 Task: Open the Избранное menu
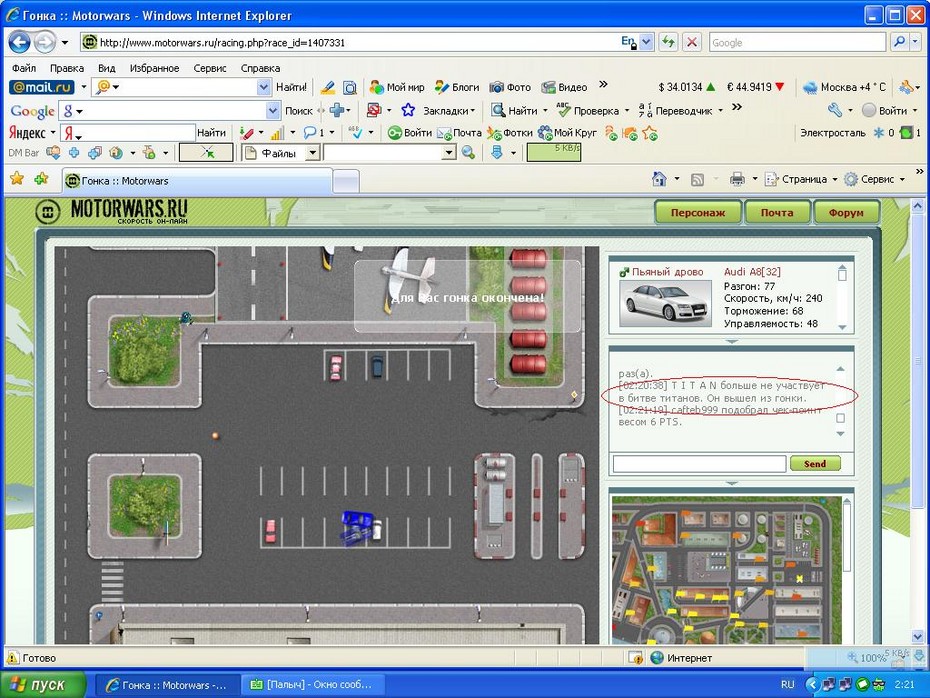[x=154, y=68]
